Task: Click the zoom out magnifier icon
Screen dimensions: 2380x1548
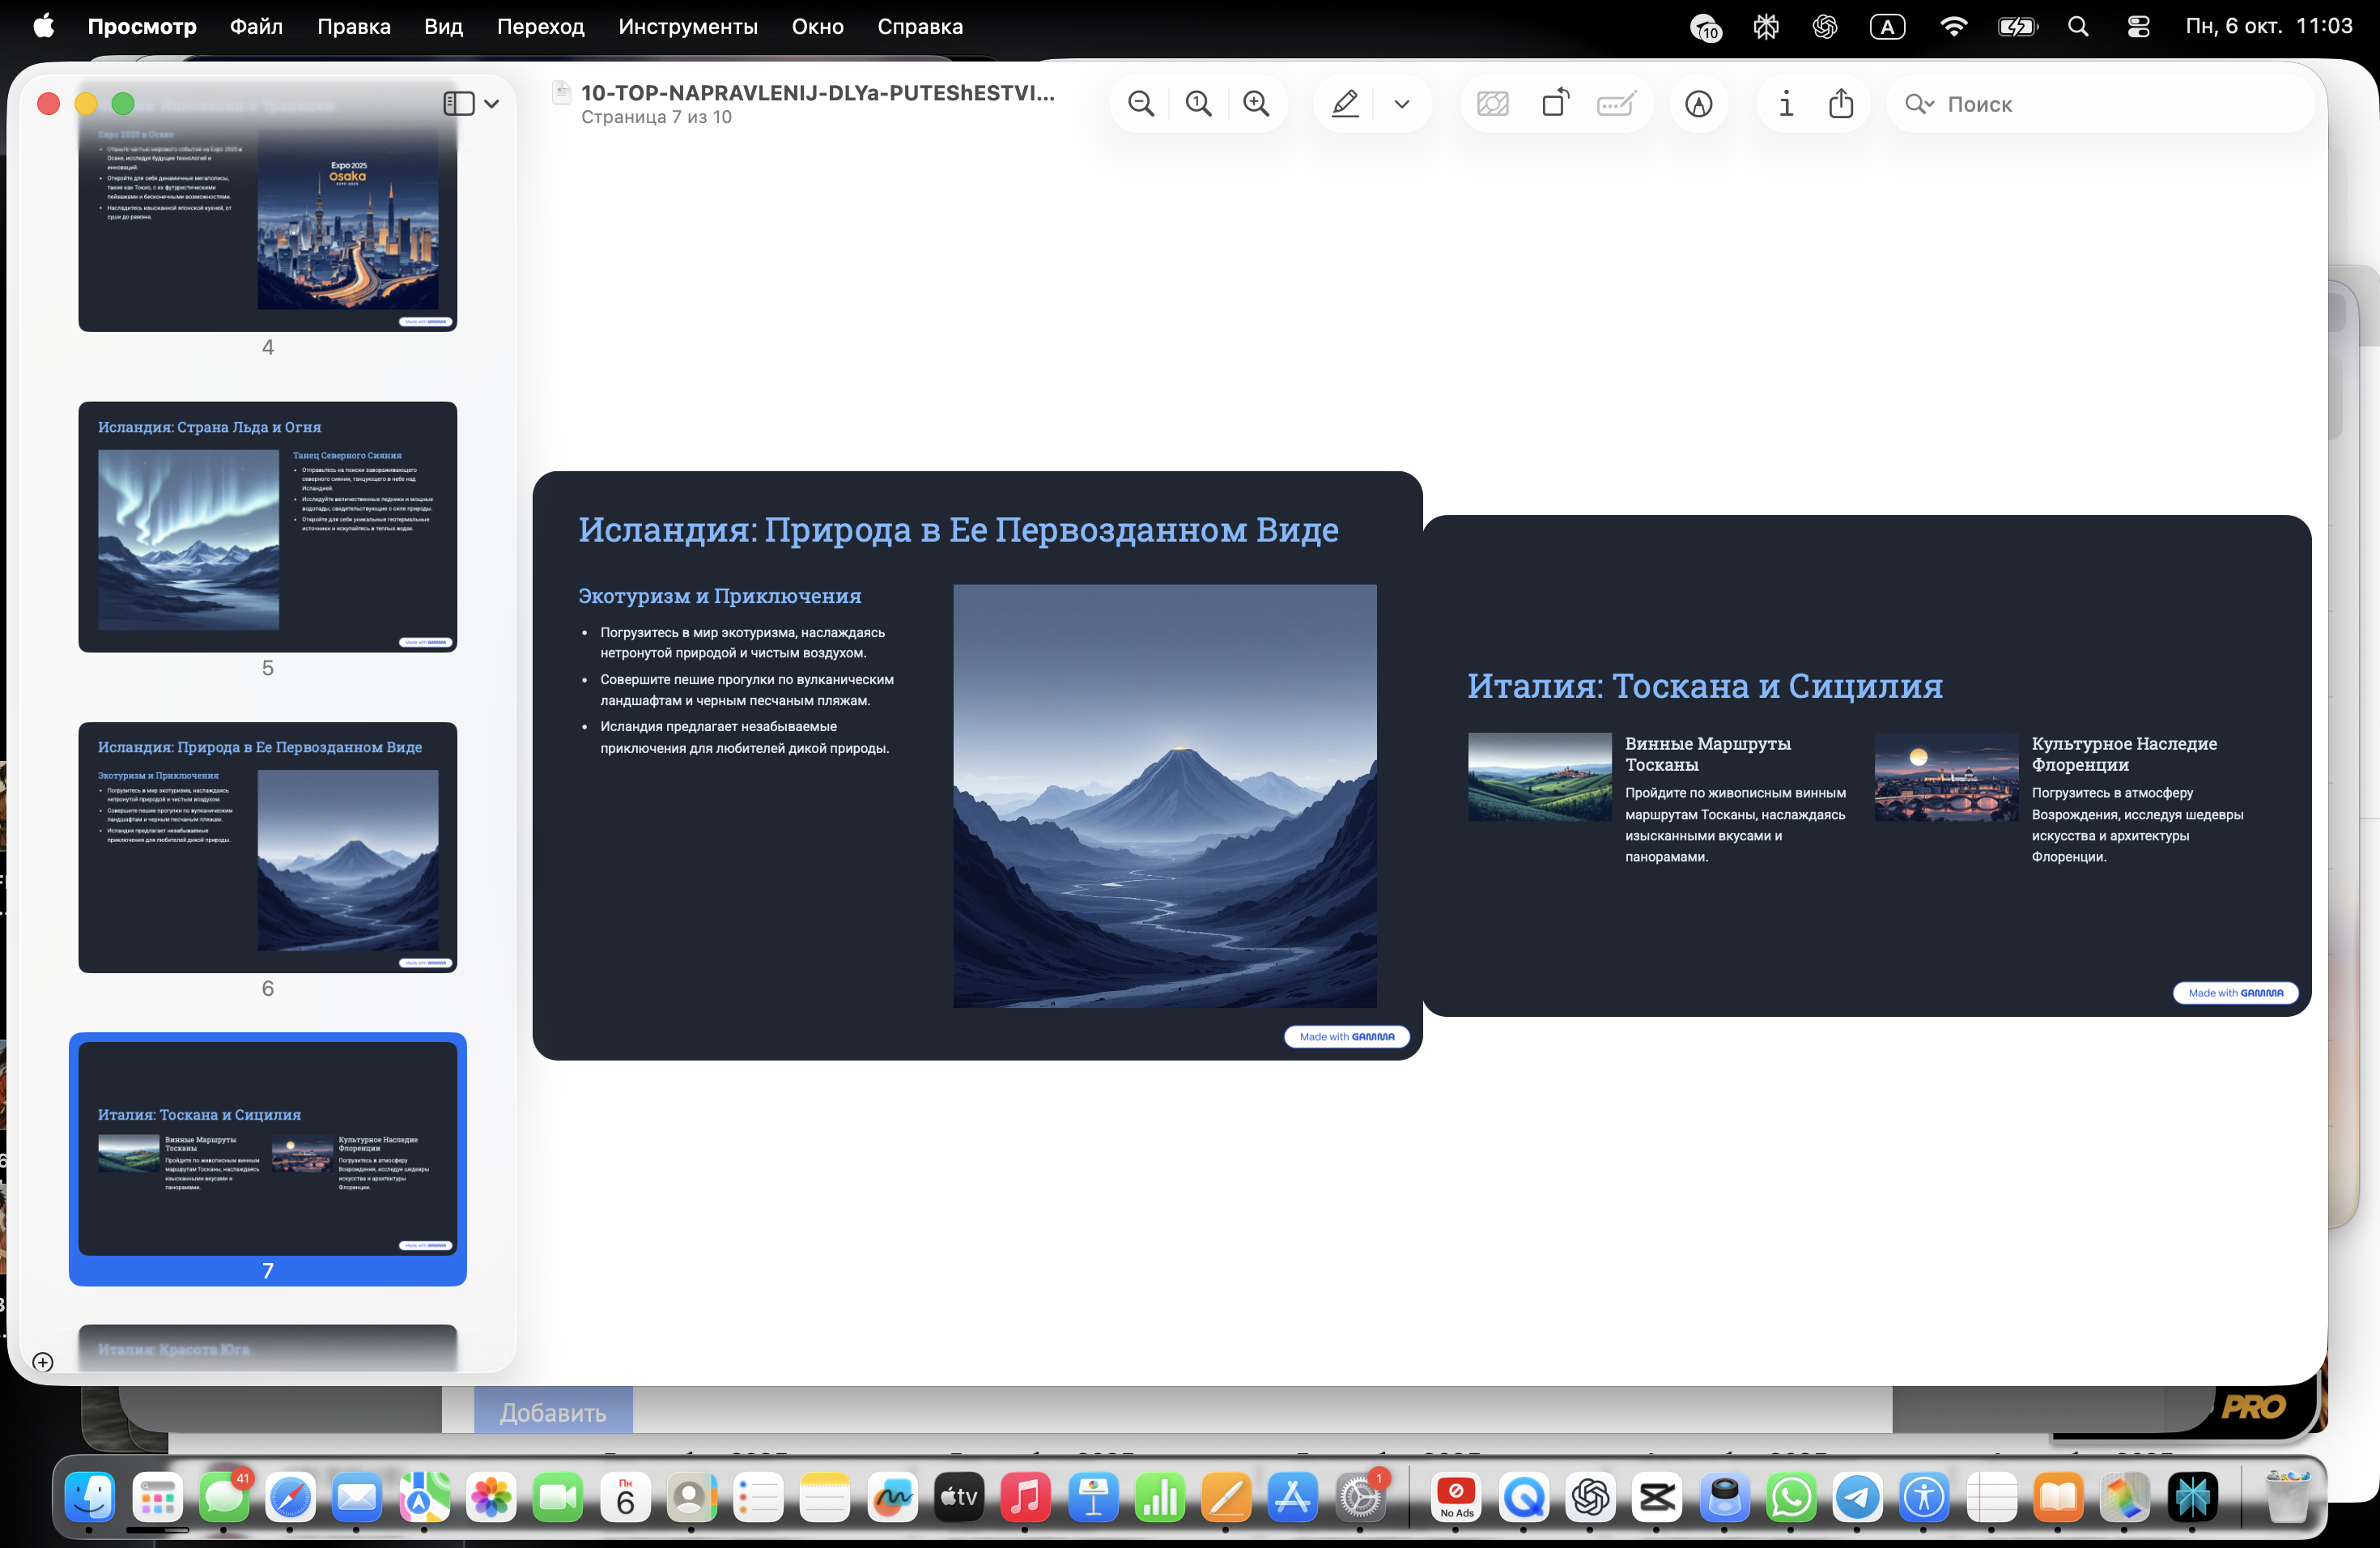Action: tap(1140, 104)
